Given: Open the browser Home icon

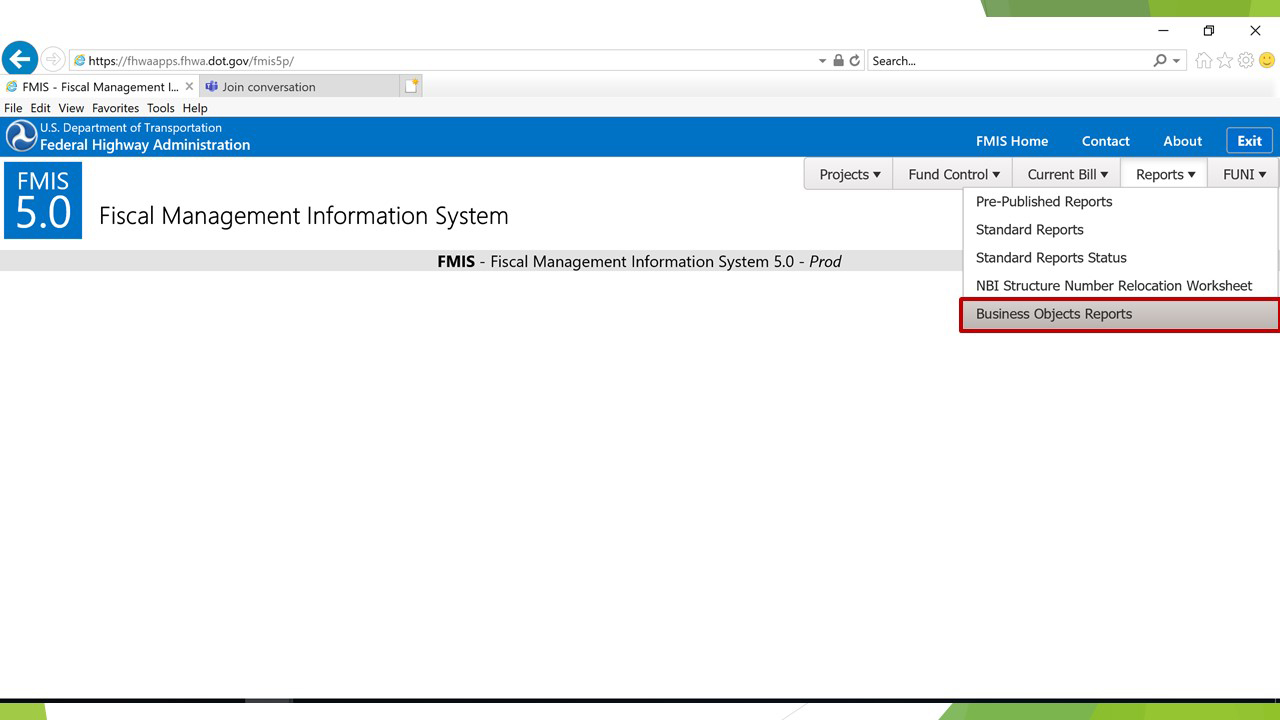Looking at the screenshot, I should [x=1205, y=61].
